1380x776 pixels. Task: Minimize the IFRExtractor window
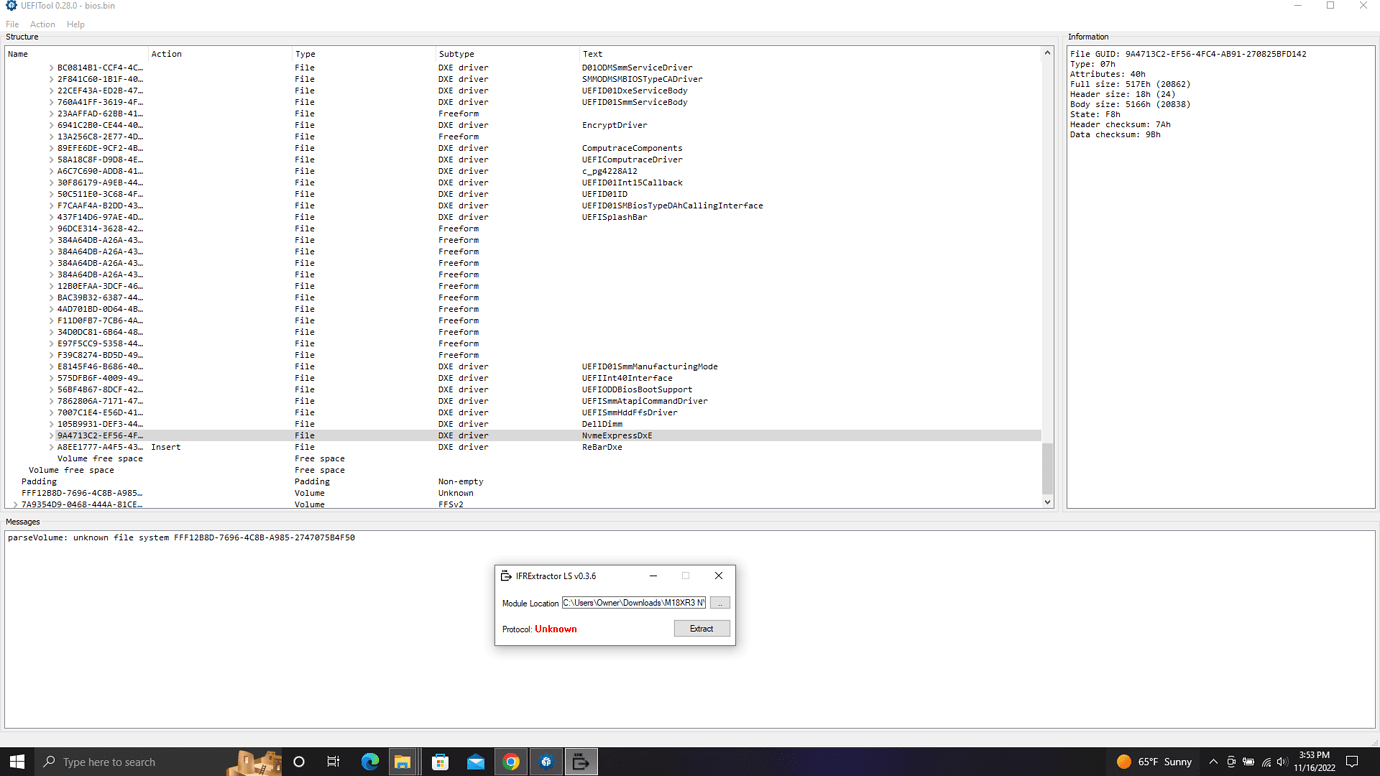coord(653,576)
